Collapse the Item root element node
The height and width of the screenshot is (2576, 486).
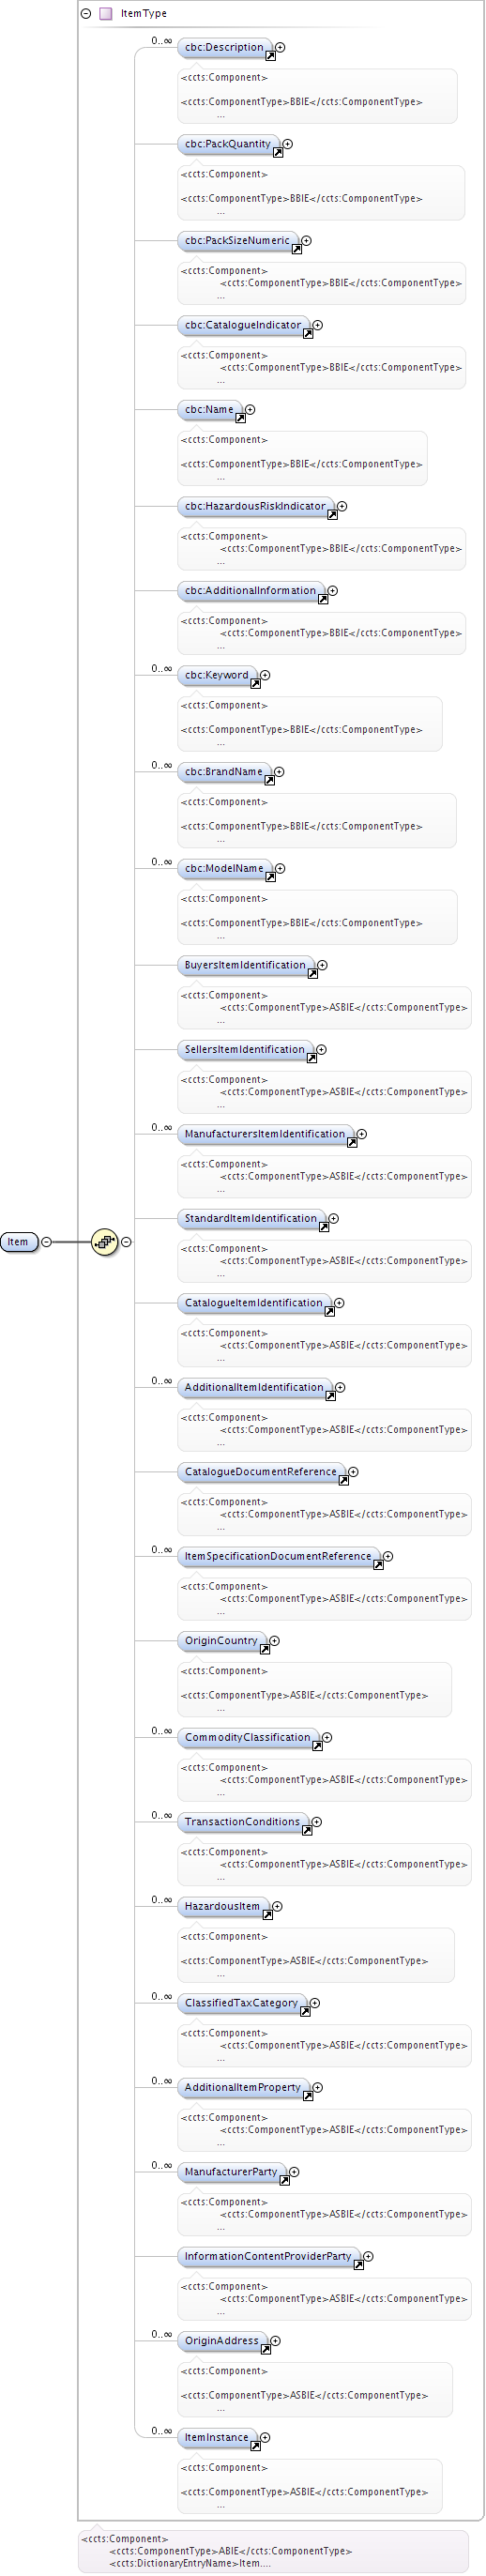(x=46, y=1242)
